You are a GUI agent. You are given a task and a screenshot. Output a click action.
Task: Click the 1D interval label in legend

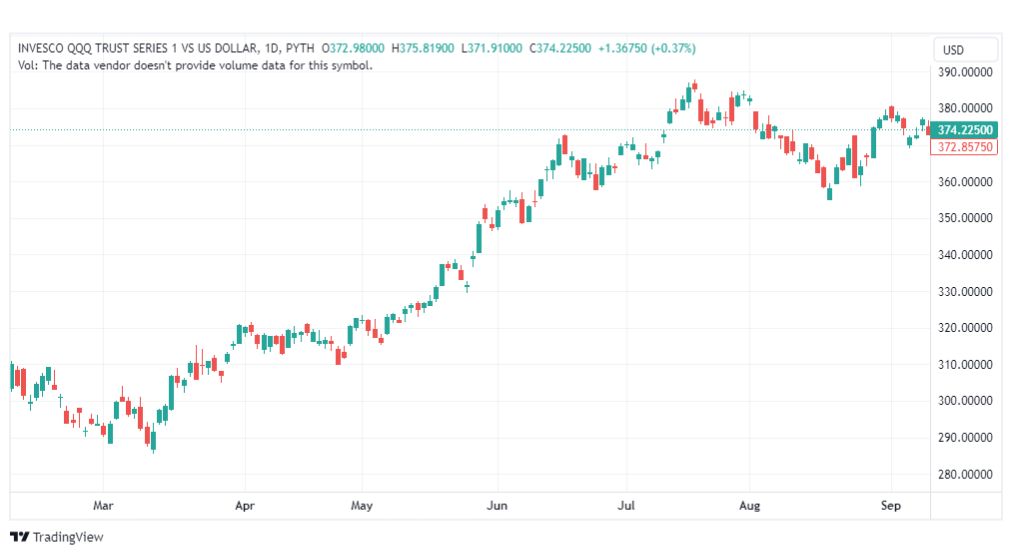[x=272, y=48]
